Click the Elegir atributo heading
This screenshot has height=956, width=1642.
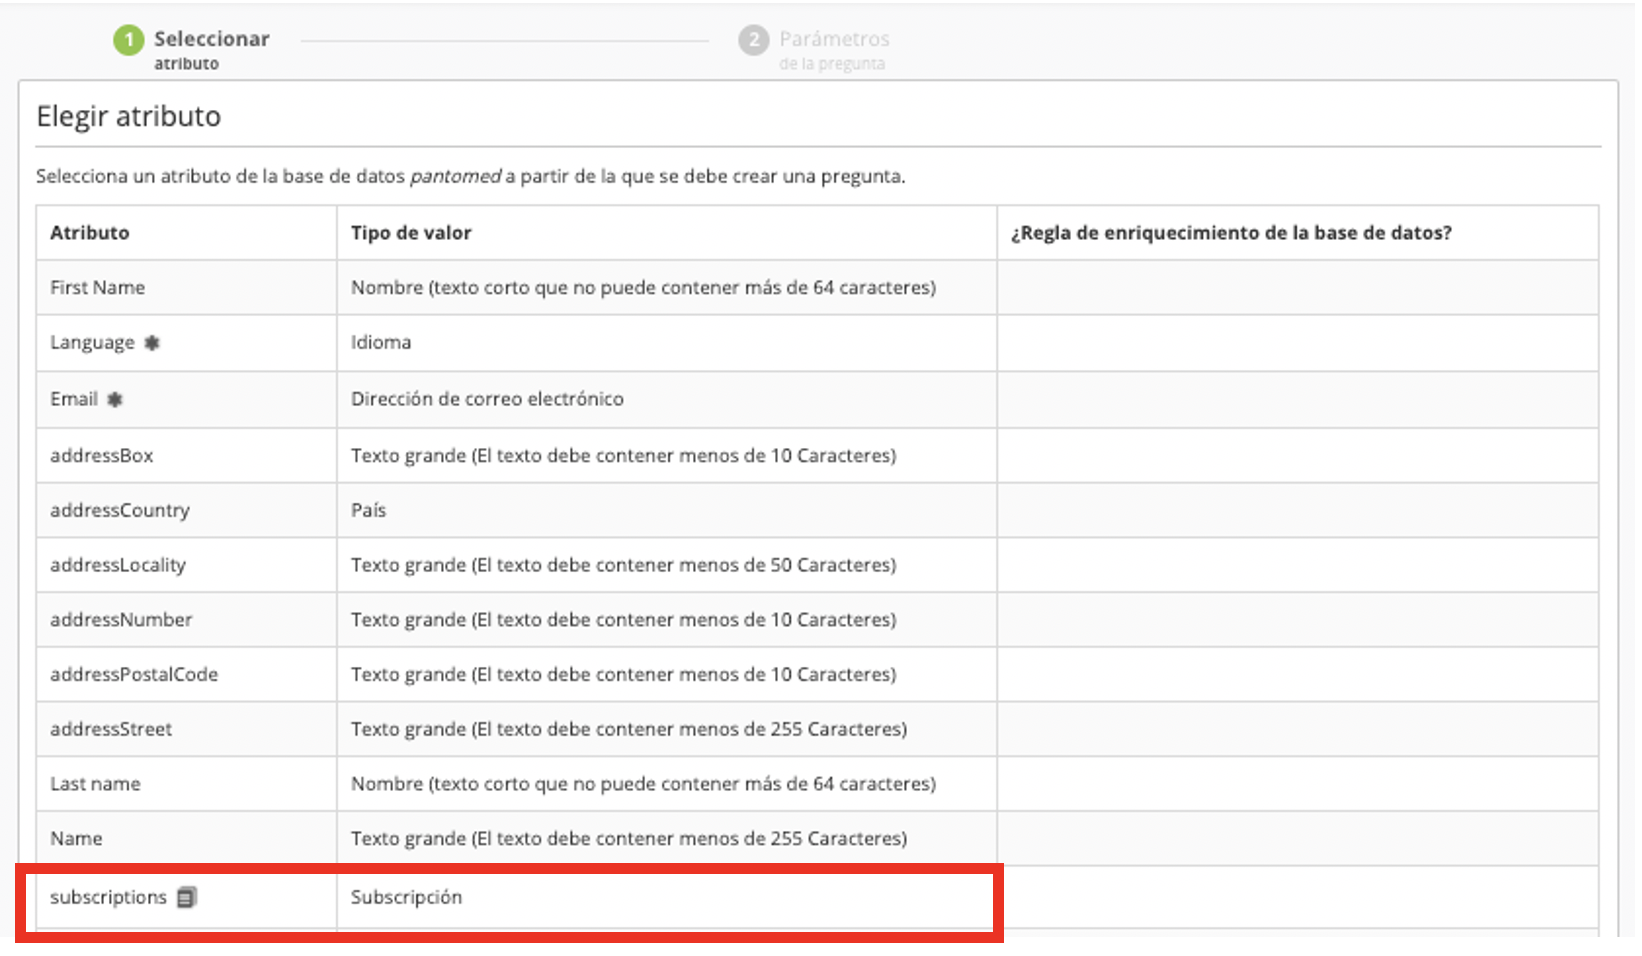coord(129,116)
